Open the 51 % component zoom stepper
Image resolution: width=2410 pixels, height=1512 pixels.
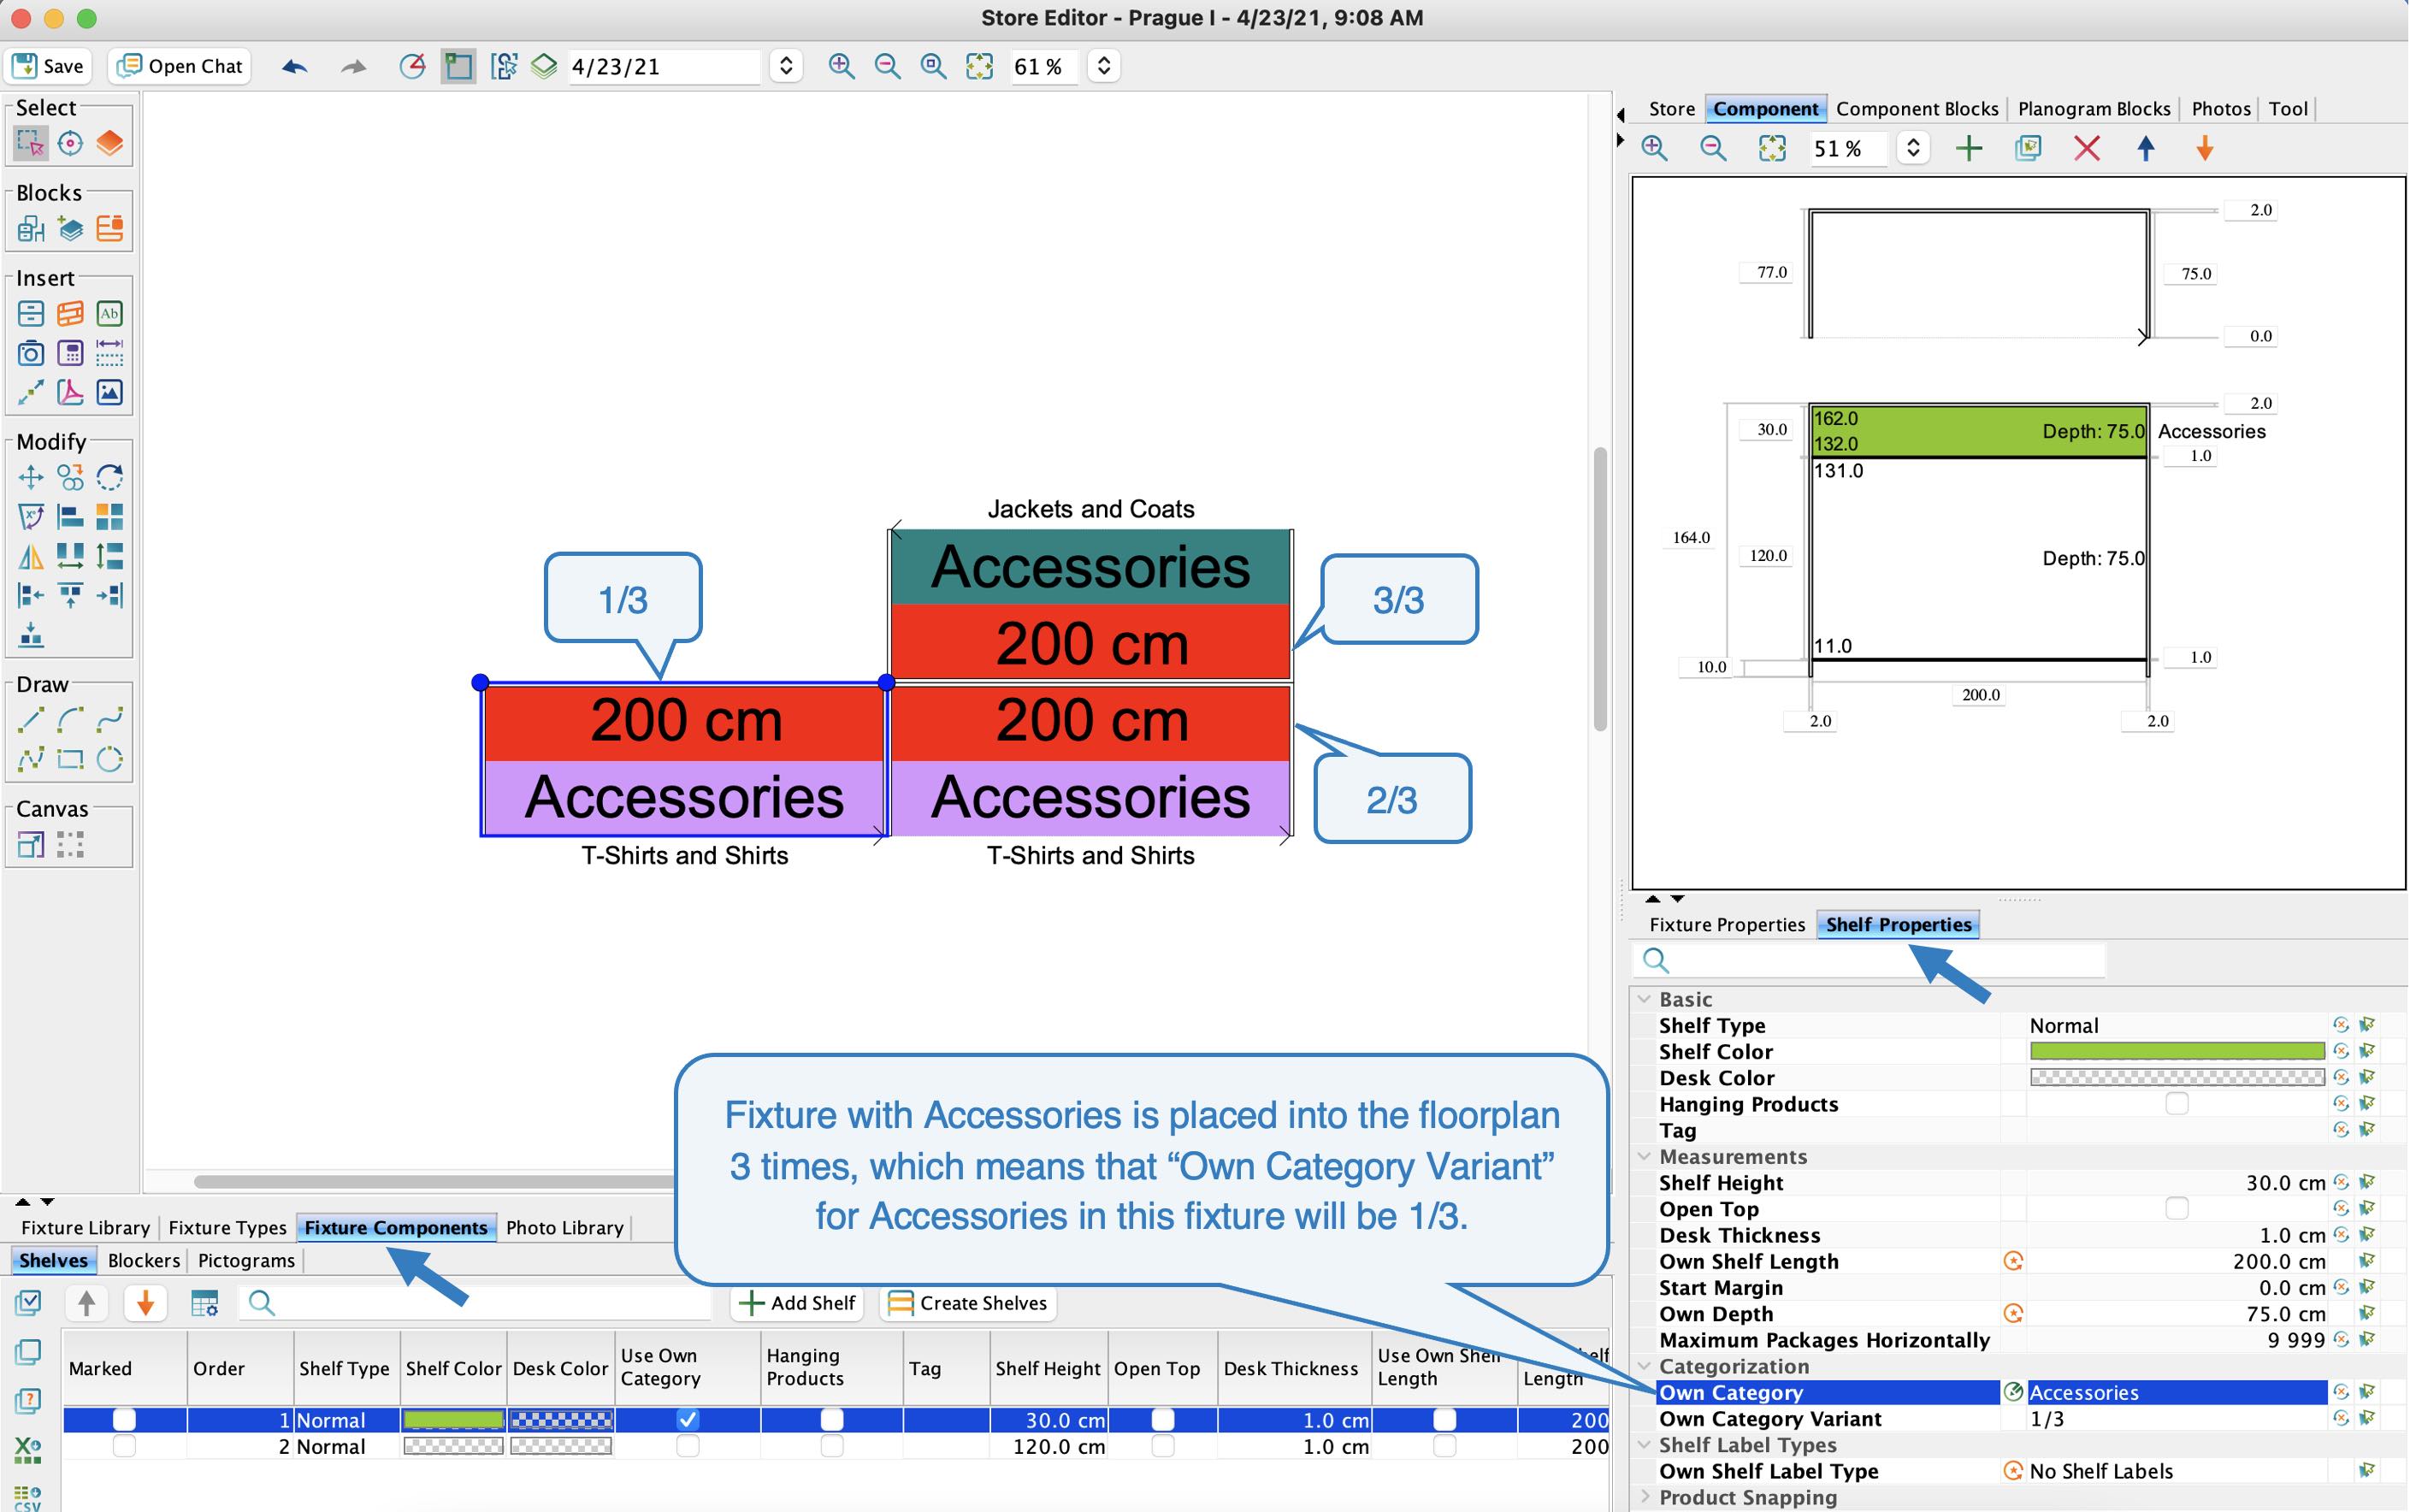tap(1912, 148)
